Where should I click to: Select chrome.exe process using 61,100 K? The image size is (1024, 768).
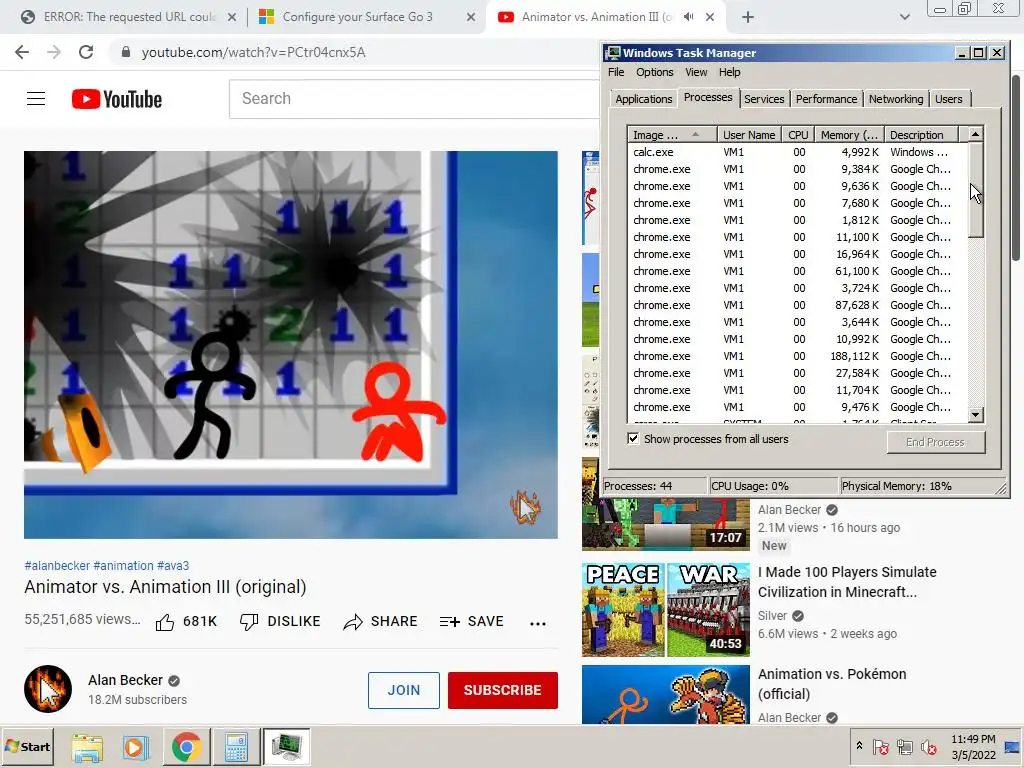(x=797, y=271)
